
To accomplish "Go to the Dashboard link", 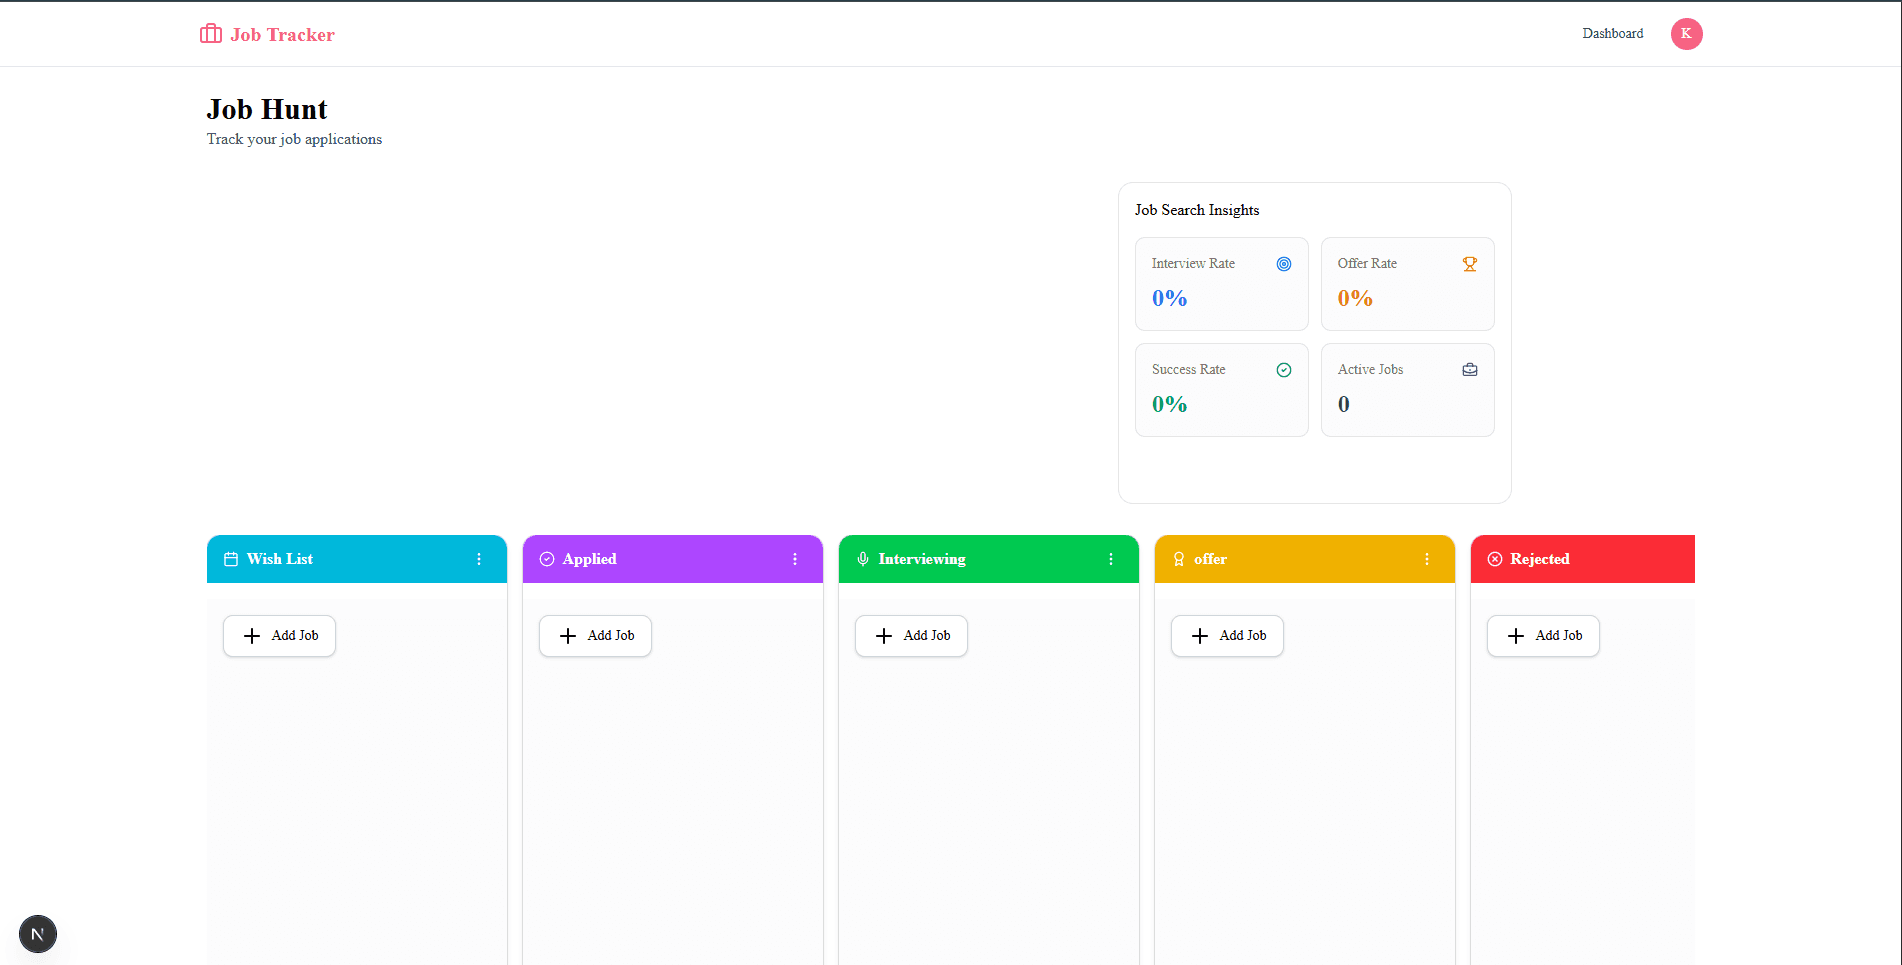I will 1612,34.
